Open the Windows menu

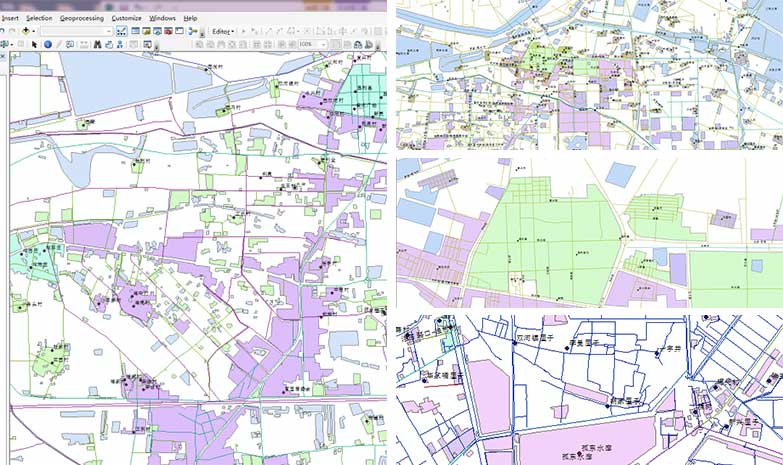point(162,18)
